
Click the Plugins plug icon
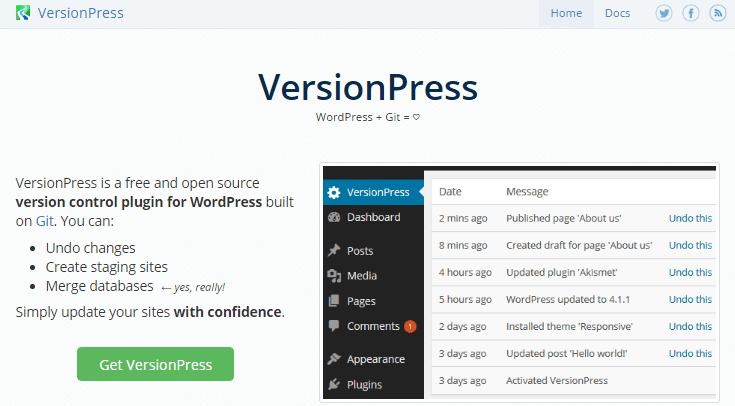coord(334,384)
